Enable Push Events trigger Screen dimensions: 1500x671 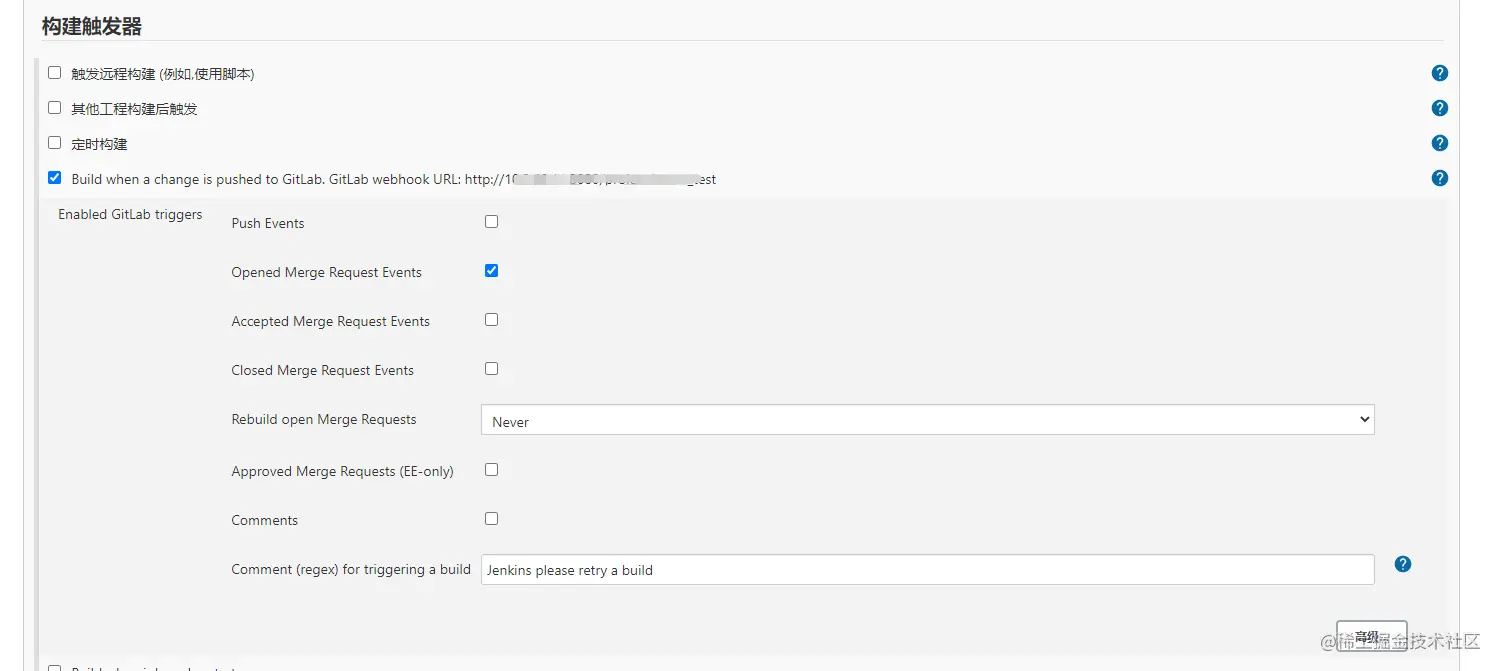491,222
